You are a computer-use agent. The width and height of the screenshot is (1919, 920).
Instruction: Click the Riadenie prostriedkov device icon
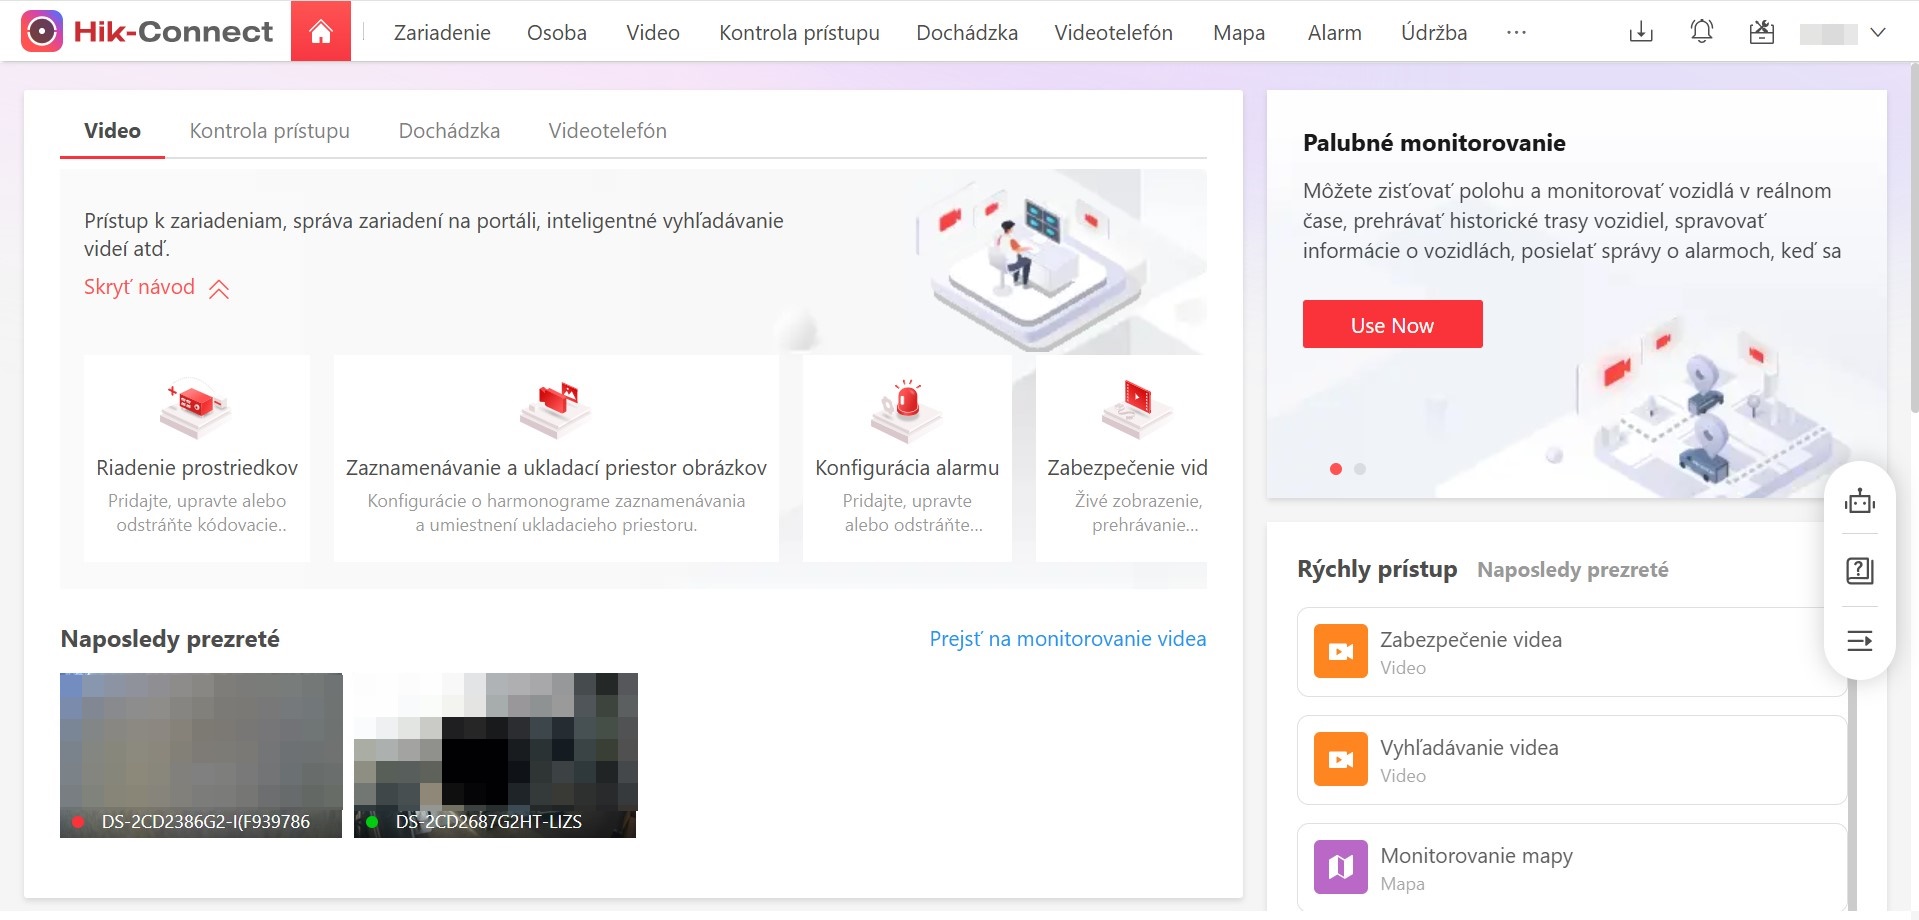point(196,406)
